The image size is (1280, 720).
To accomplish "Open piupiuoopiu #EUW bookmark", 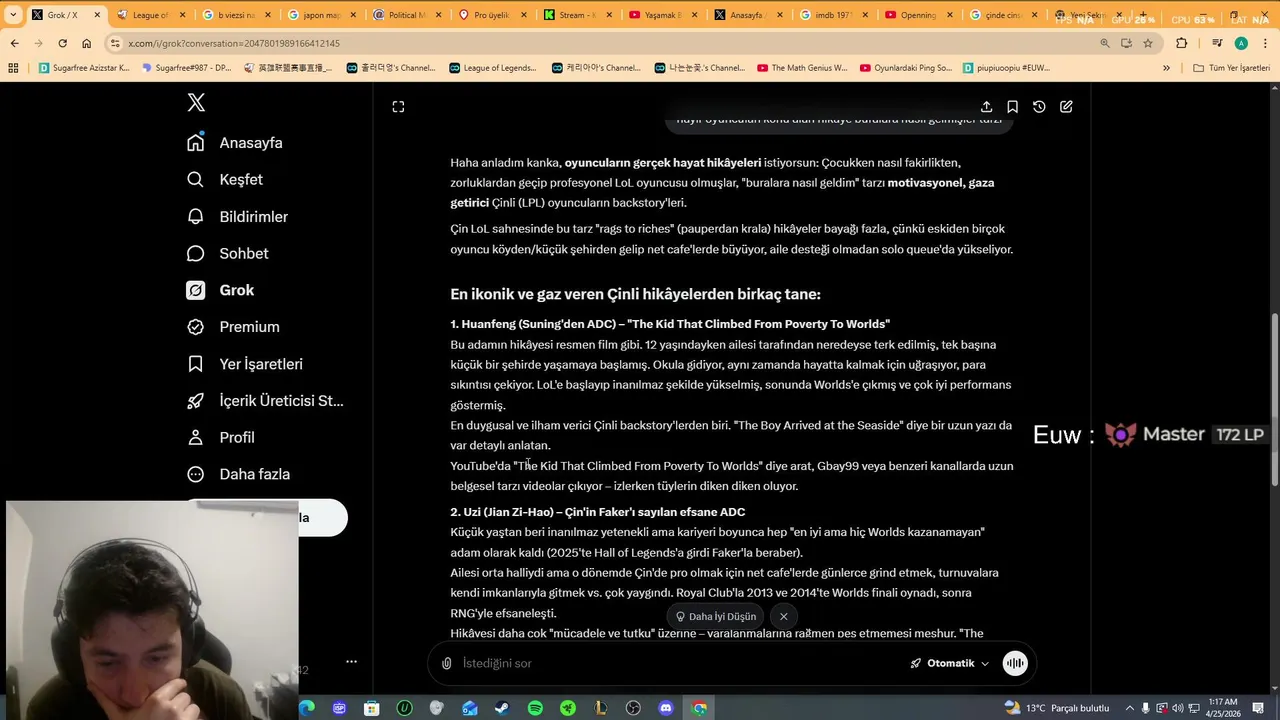I will [x=1006, y=68].
